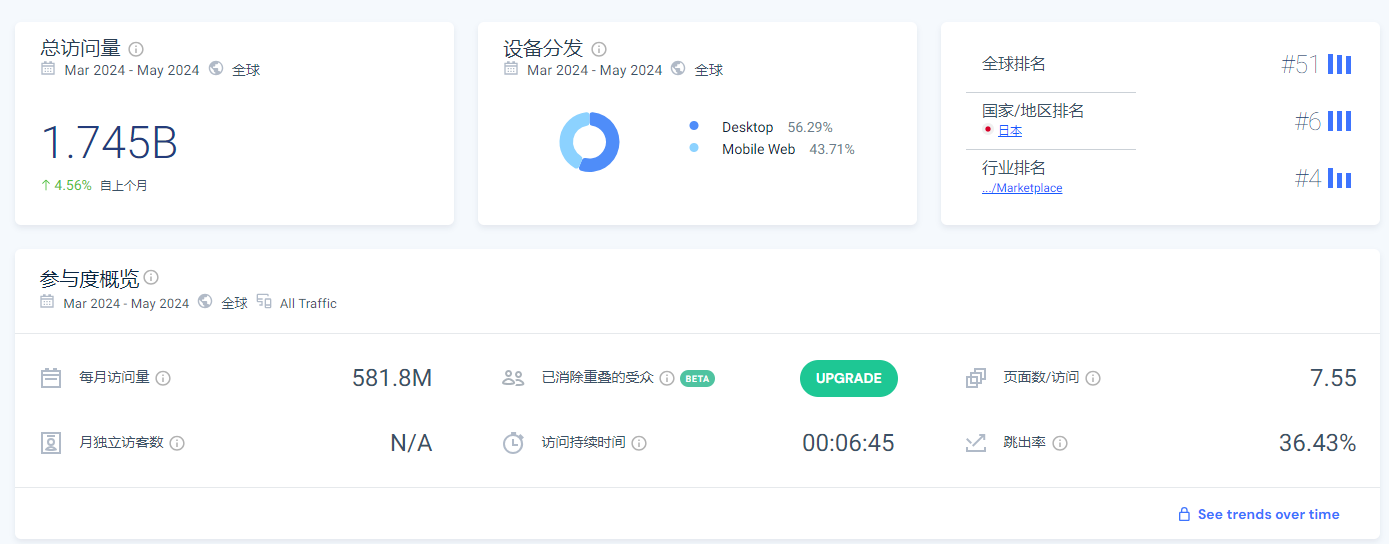The height and width of the screenshot is (544, 1389).
Task: Click info icon next to 已消除重叠的受众
Action: pos(667,378)
